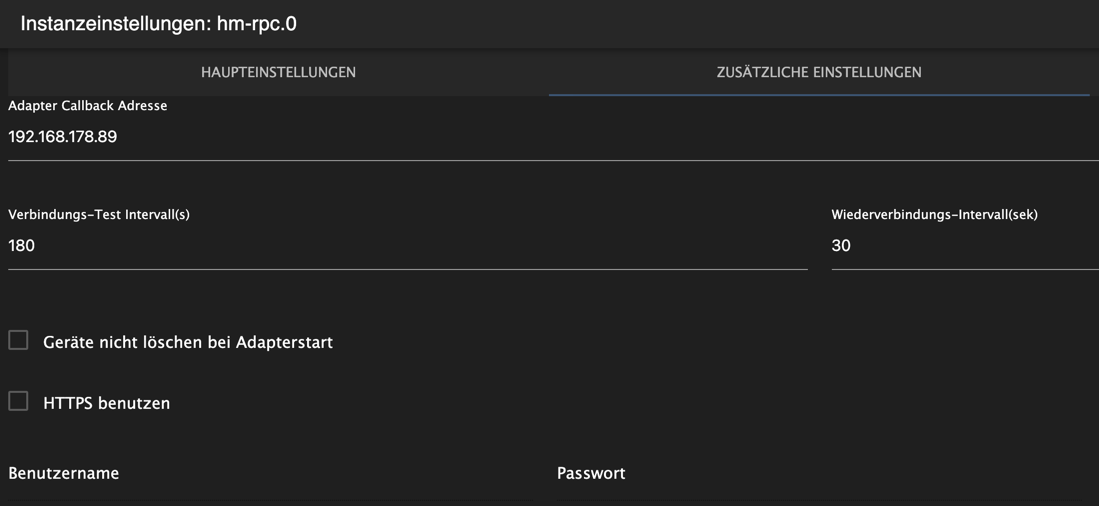Enable 'Geräte nicht löschen bei Adapterstart' checkbox
This screenshot has width=1099, height=506.
point(18,341)
